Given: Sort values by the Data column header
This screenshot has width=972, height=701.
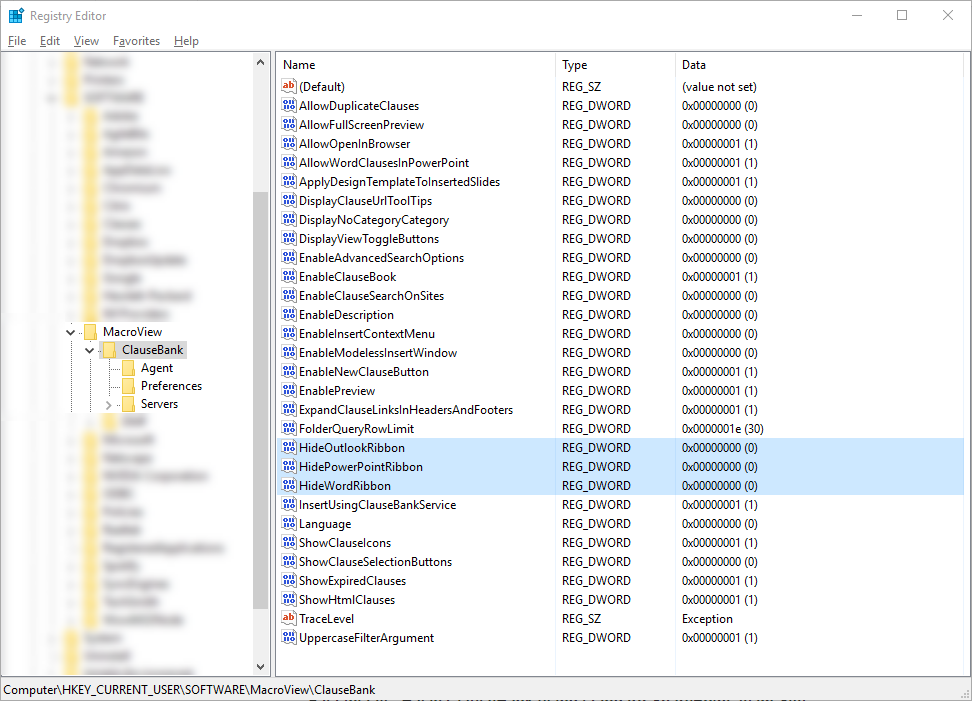Looking at the screenshot, I should point(820,64).
